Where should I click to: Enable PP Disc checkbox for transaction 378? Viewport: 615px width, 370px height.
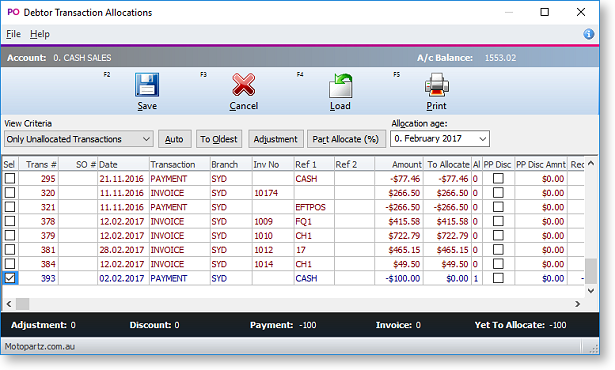tap(498, 221)
